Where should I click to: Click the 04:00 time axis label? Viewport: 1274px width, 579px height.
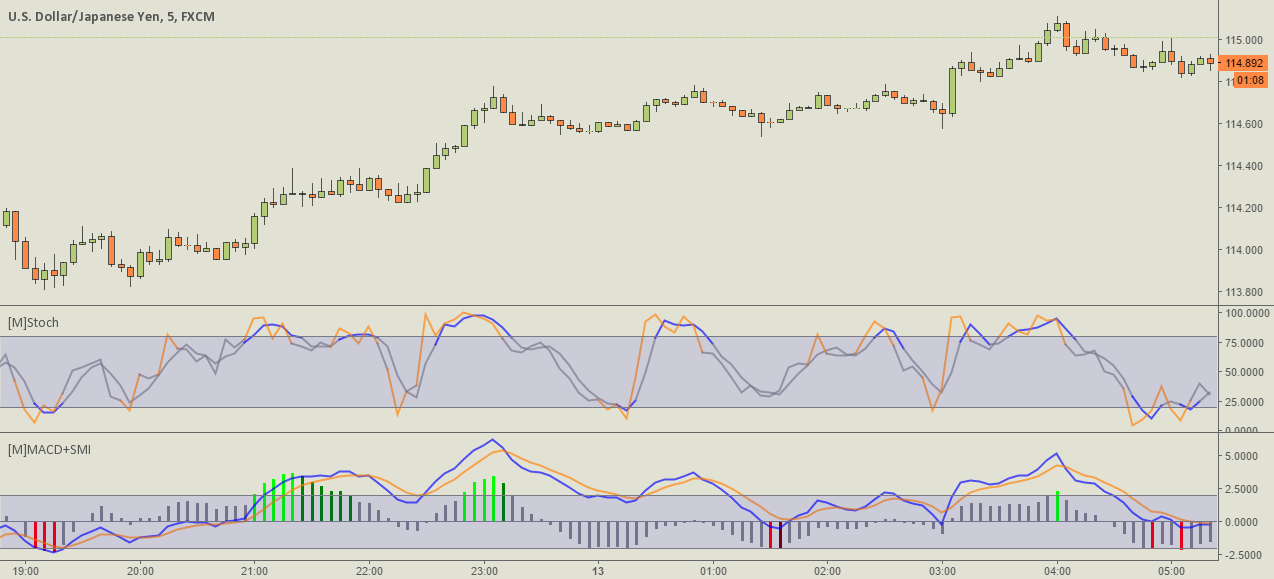tap(1057, 572)
